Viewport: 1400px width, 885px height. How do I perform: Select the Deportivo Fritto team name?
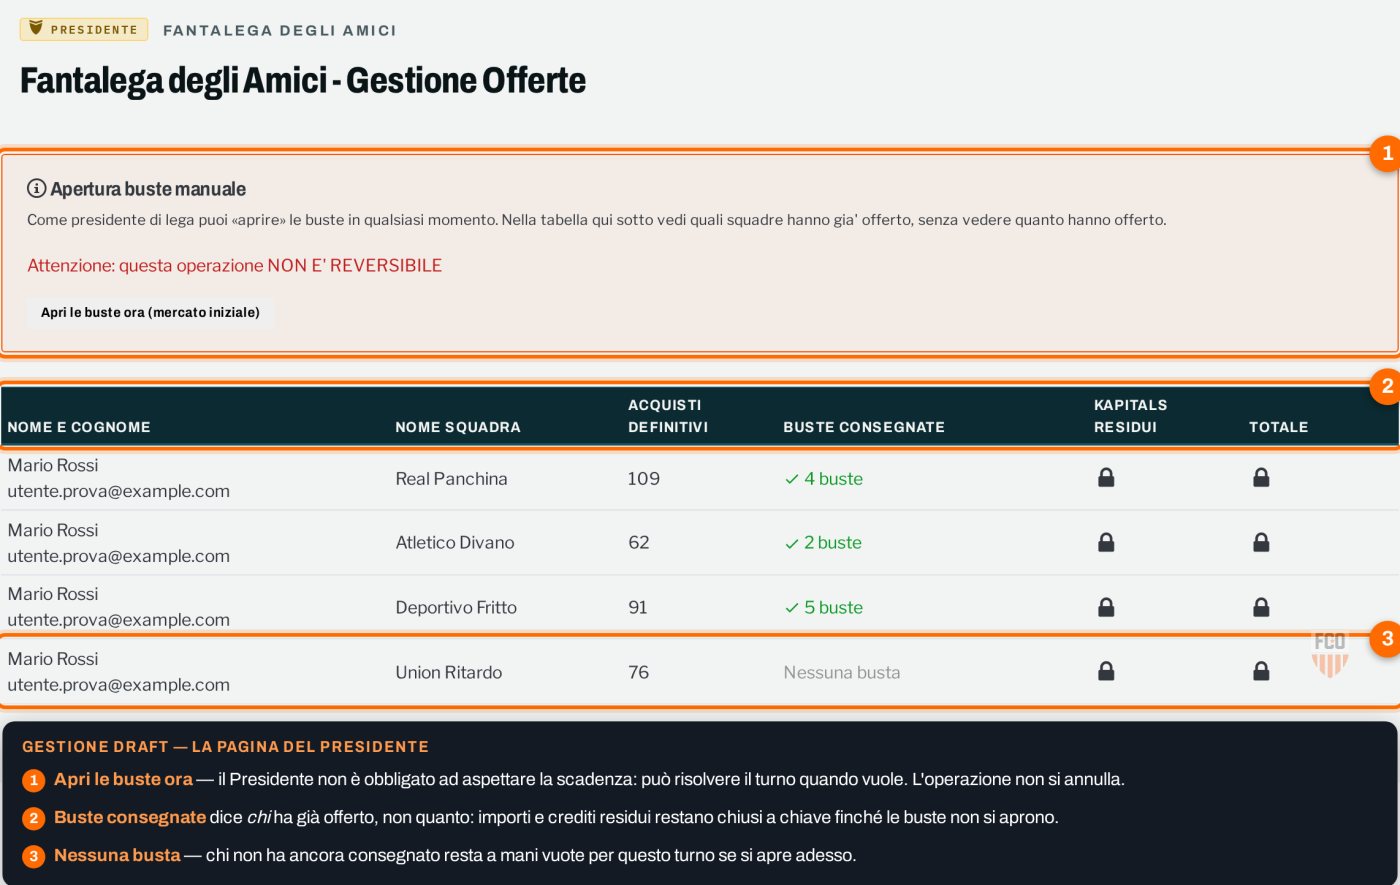(456, 607)
